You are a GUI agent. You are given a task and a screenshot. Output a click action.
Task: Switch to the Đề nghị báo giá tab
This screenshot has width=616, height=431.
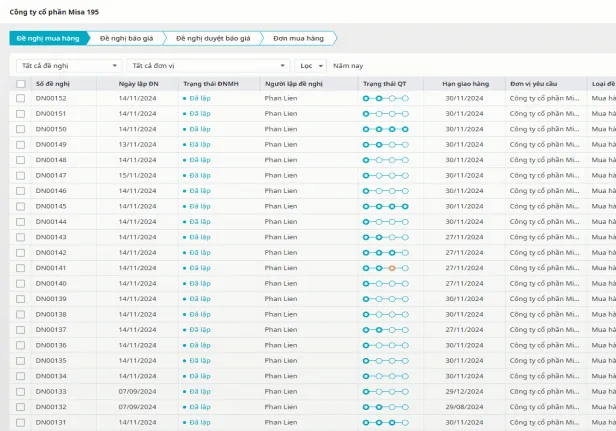pos(126,38)
